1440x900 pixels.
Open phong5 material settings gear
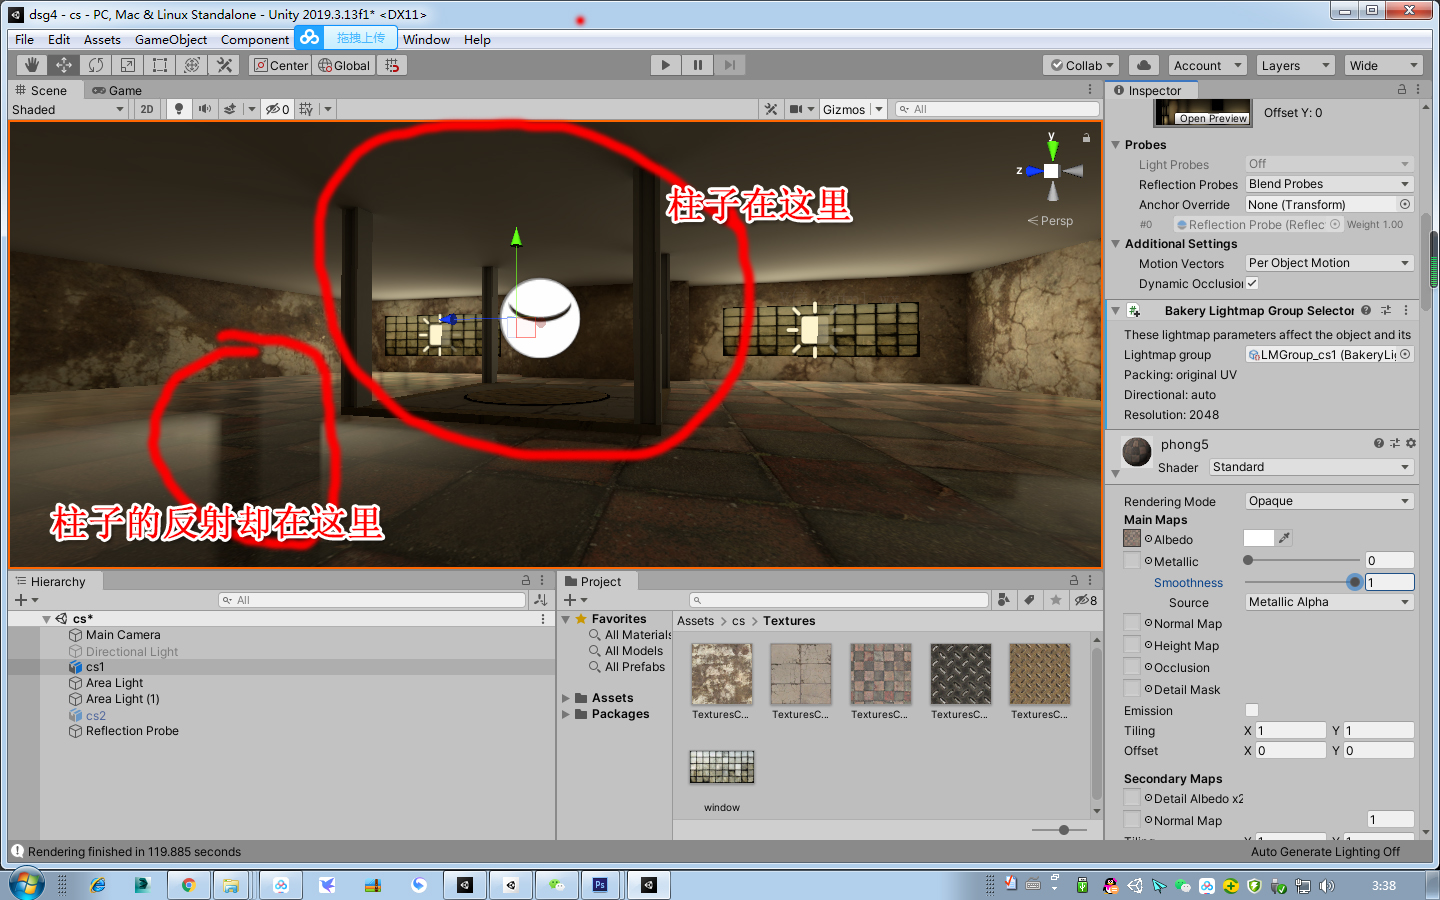point(1411,443)
